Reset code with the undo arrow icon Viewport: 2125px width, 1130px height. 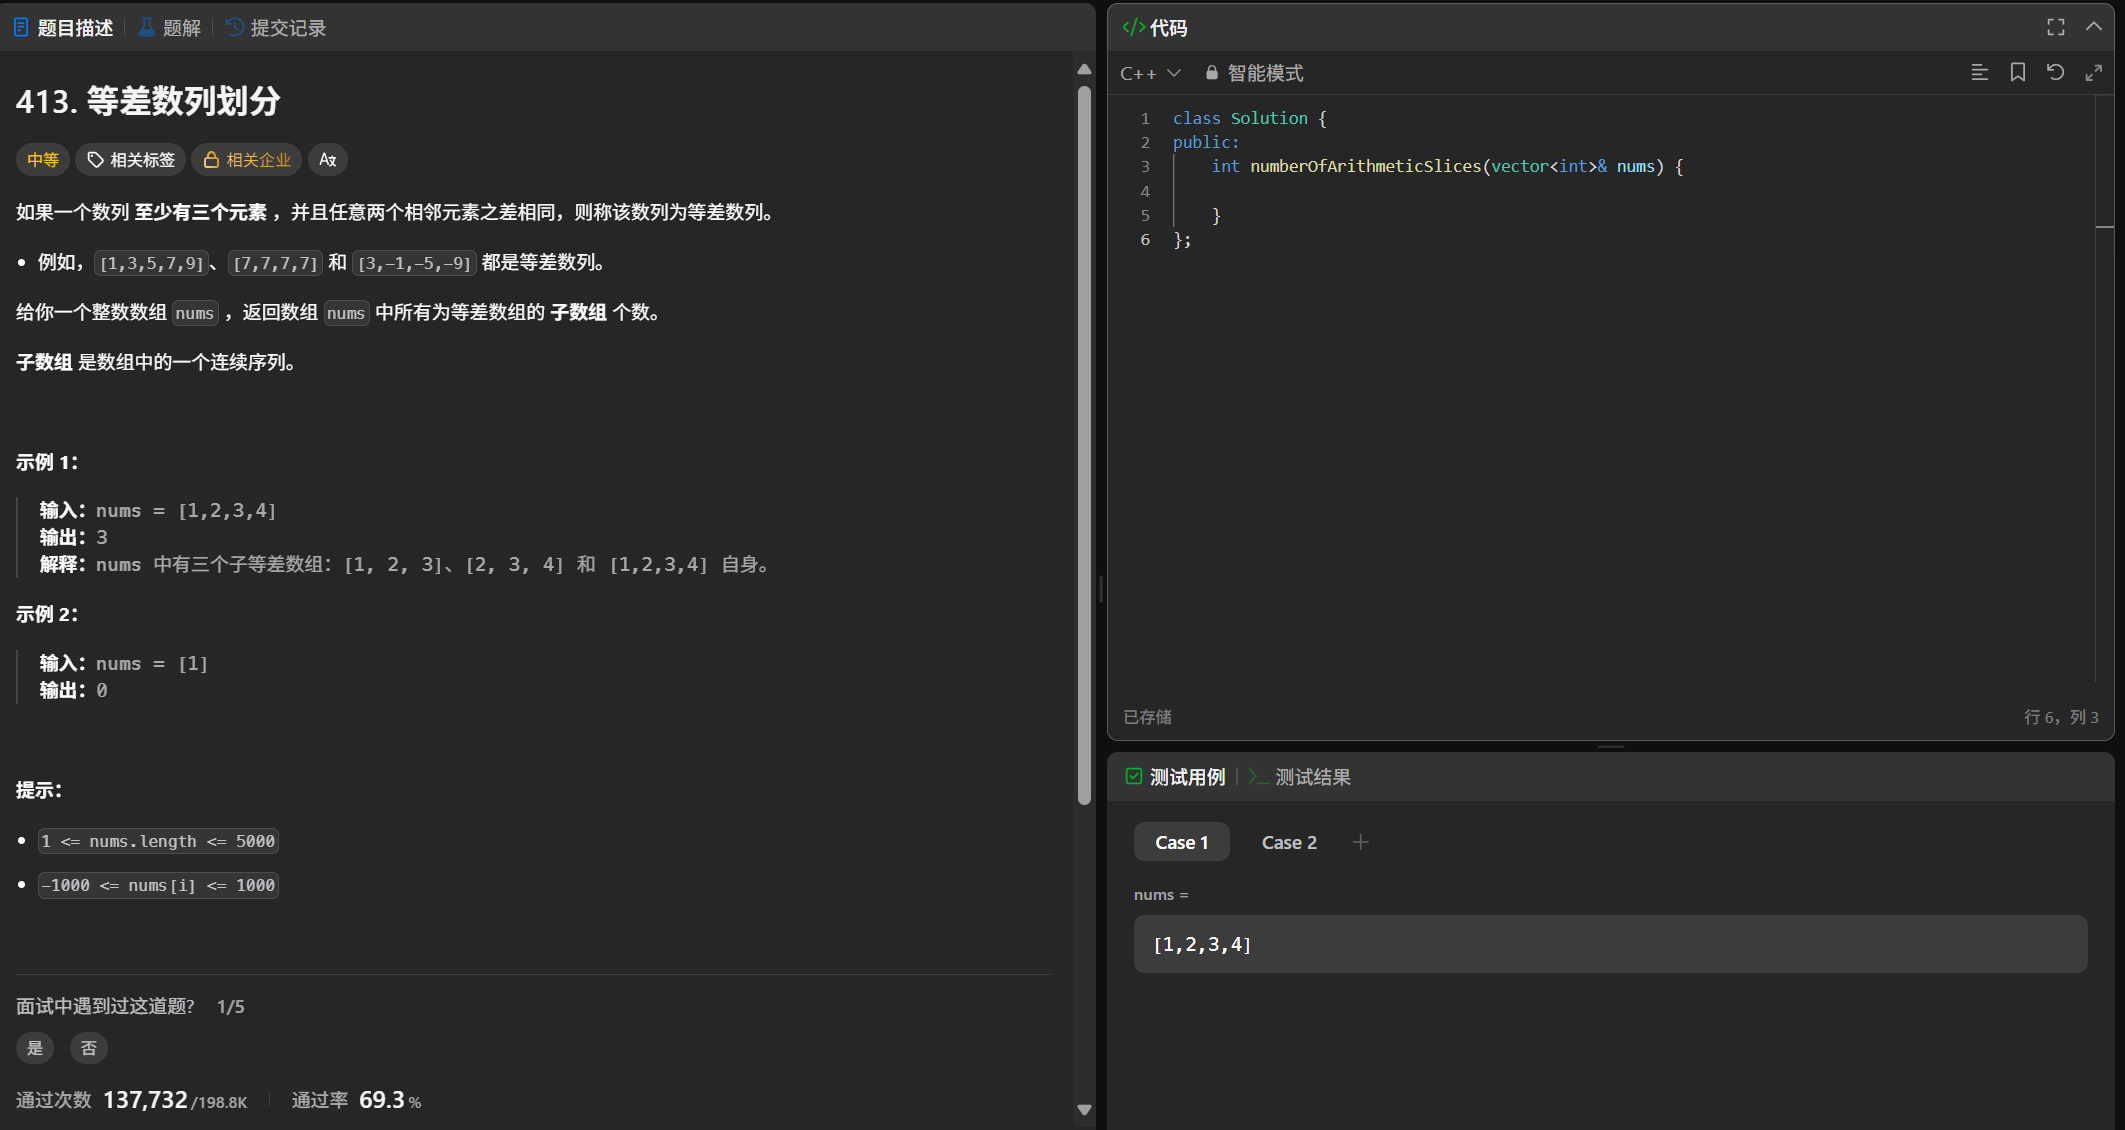[2055, 72]
